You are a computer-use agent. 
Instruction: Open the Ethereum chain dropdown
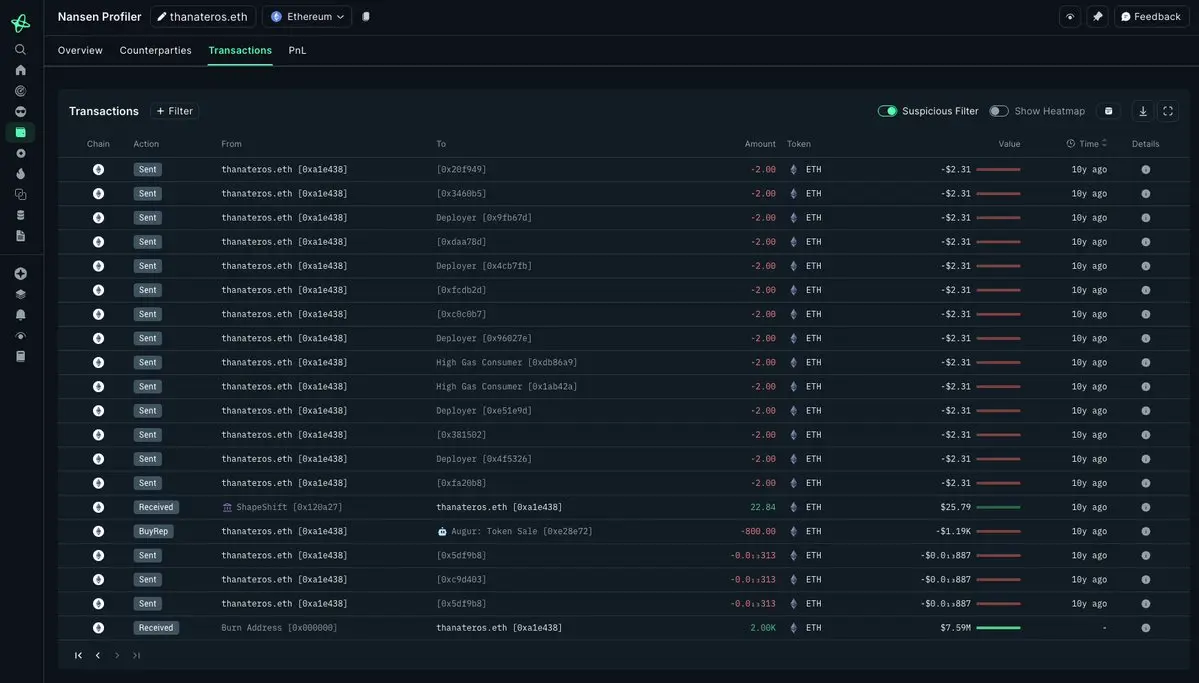(x=307, y=17)
